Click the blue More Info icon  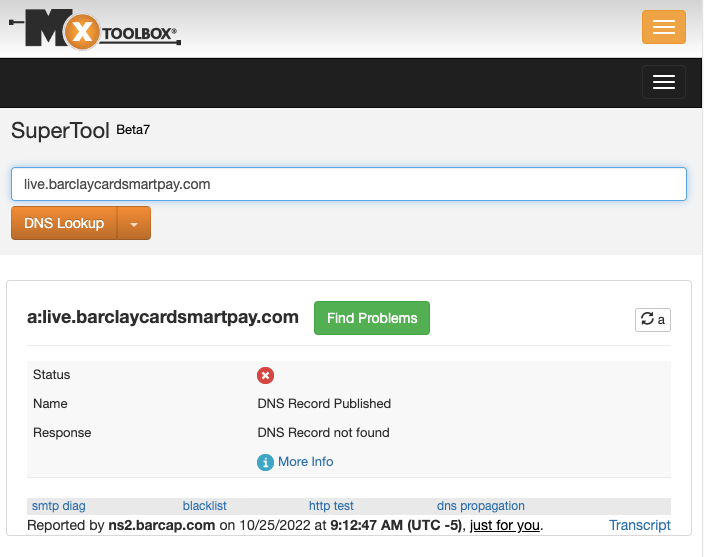point(265,462)
